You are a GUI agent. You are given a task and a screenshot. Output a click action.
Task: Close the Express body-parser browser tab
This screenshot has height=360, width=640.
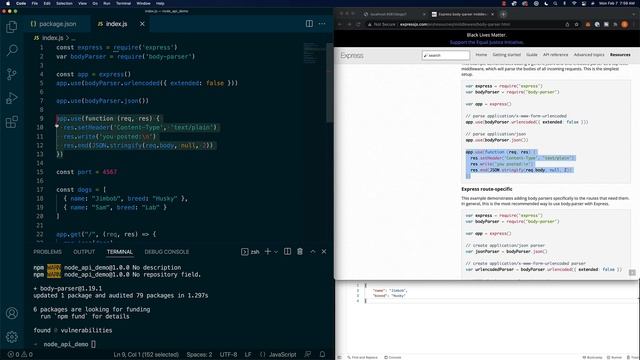pyautogui.click(x=492, y=14)
